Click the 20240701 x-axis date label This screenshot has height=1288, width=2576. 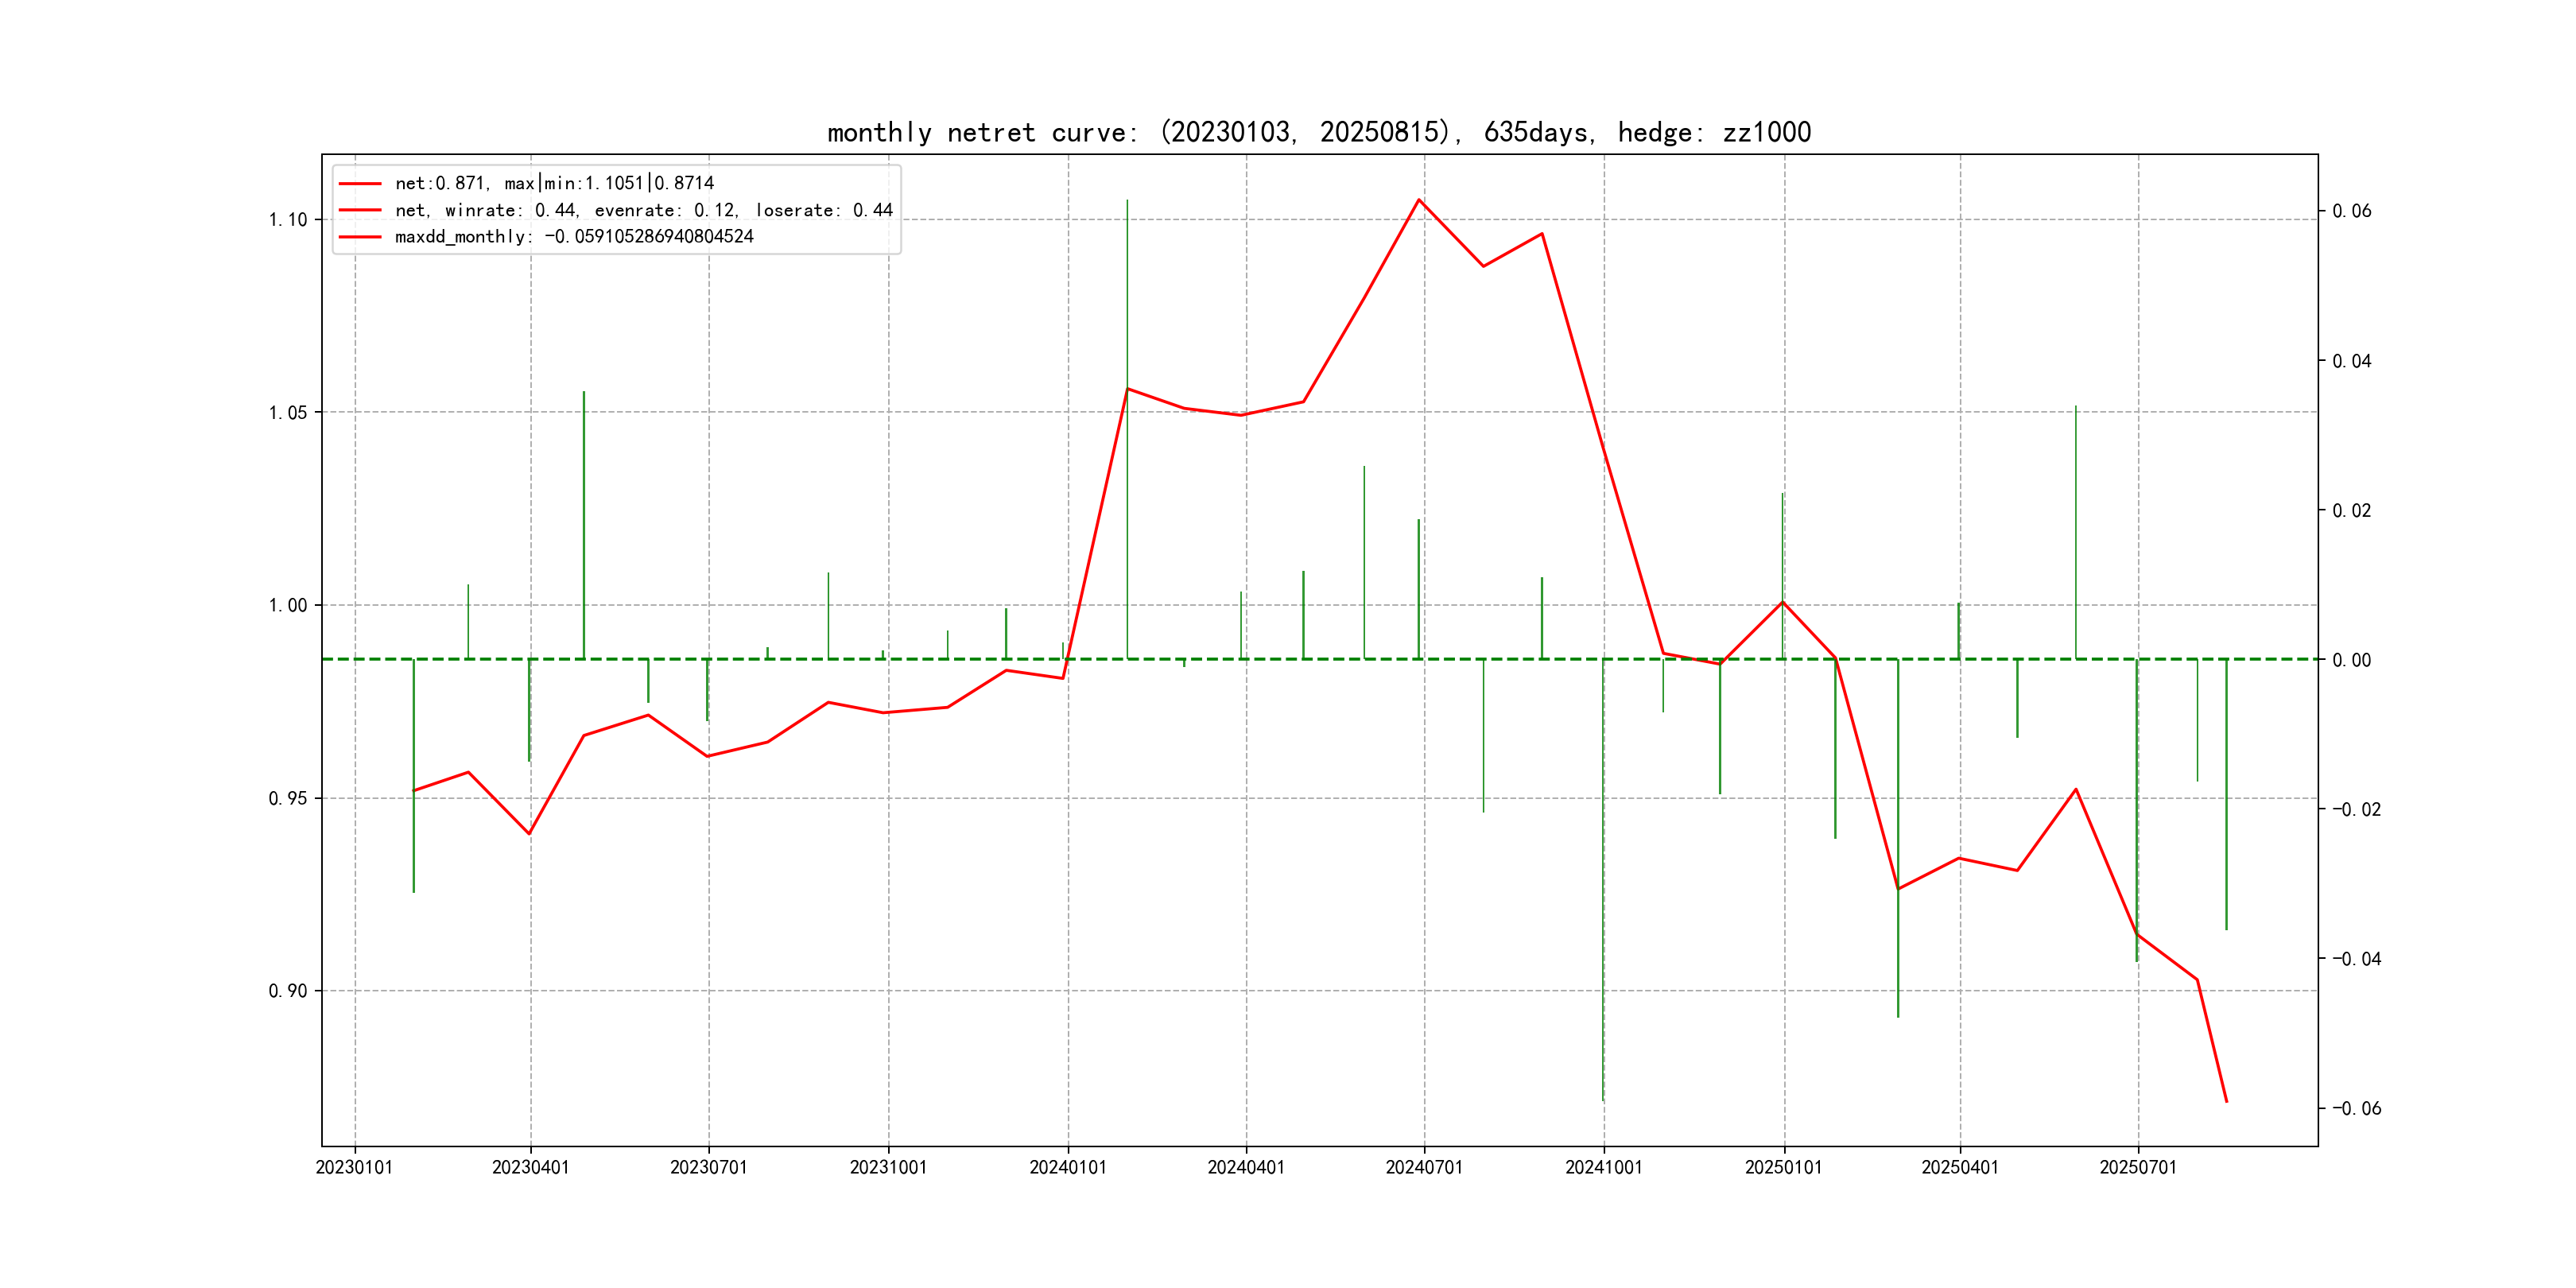(1424, 1167)
